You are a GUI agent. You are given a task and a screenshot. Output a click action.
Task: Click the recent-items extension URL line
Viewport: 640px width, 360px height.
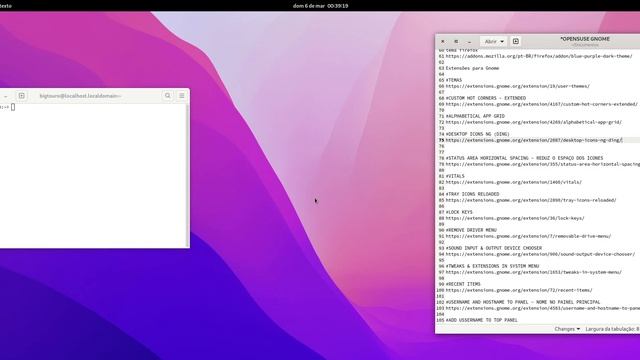pyautogui.click(x=519, y=290)
